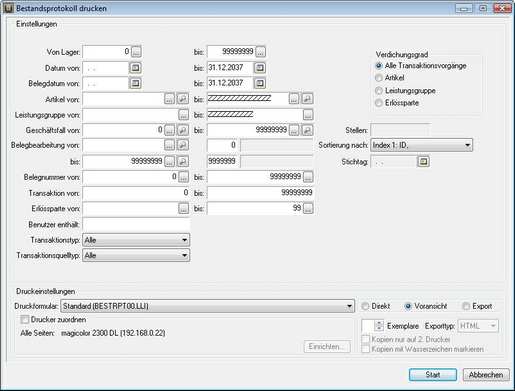Open calendar picker for Stichtag
Image resolution: width=515 pixels, height=391 pixels.
pyautogui.click(x=423, y=162)
